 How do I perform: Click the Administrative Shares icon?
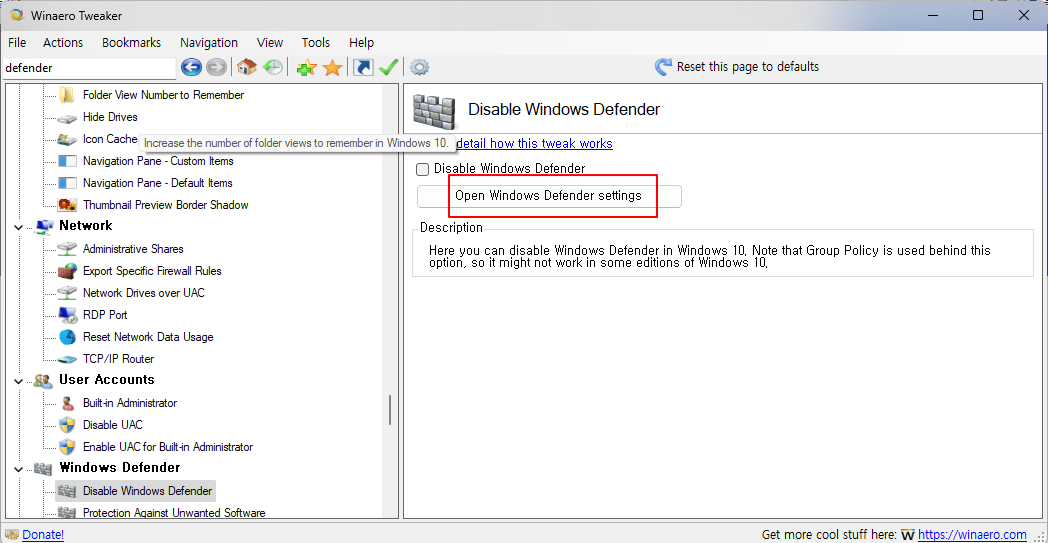tap(67, 249)
